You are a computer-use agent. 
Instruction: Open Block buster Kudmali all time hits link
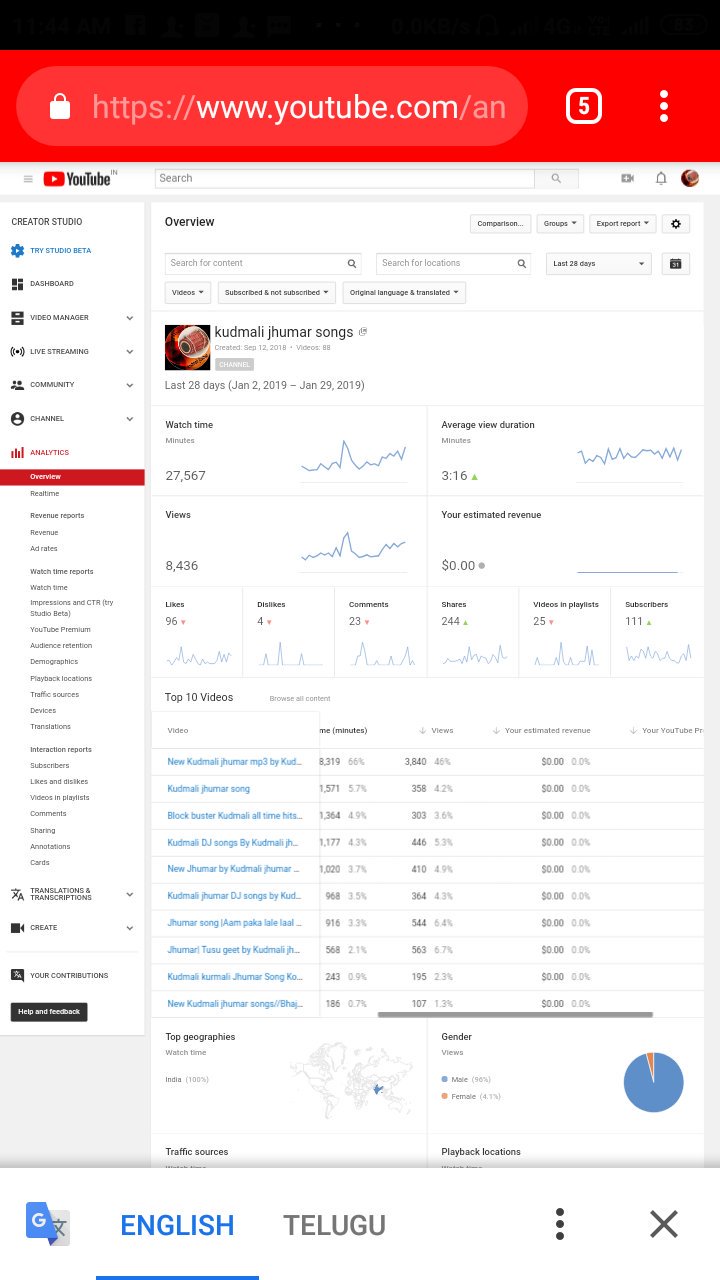pyautogui.click(x=234, y=816)
